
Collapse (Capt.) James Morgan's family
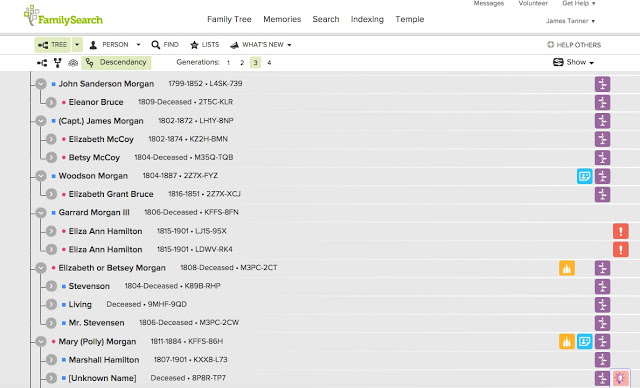(x=40, y=121)
